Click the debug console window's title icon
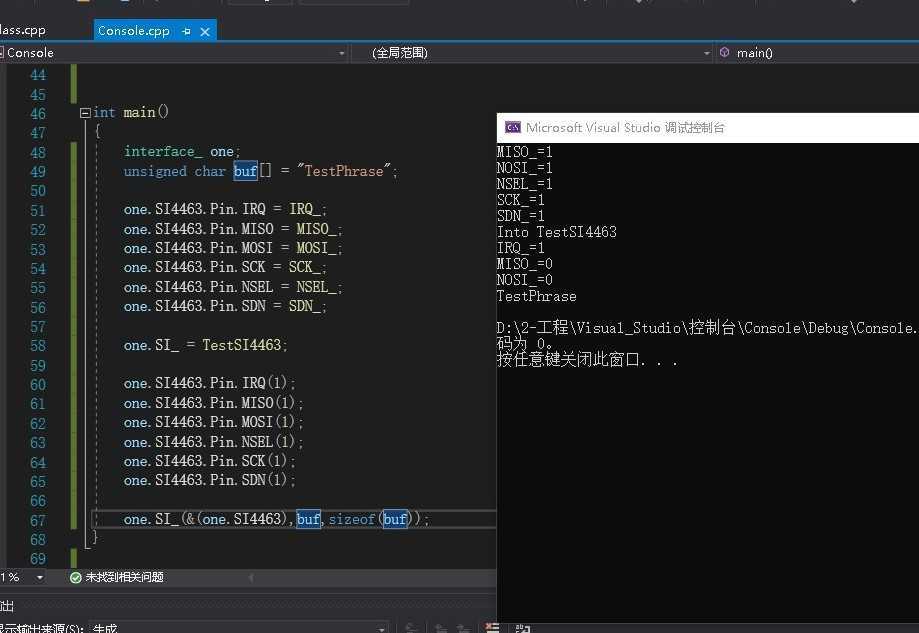The image size is (919, 633). click(x=513, y=127)
